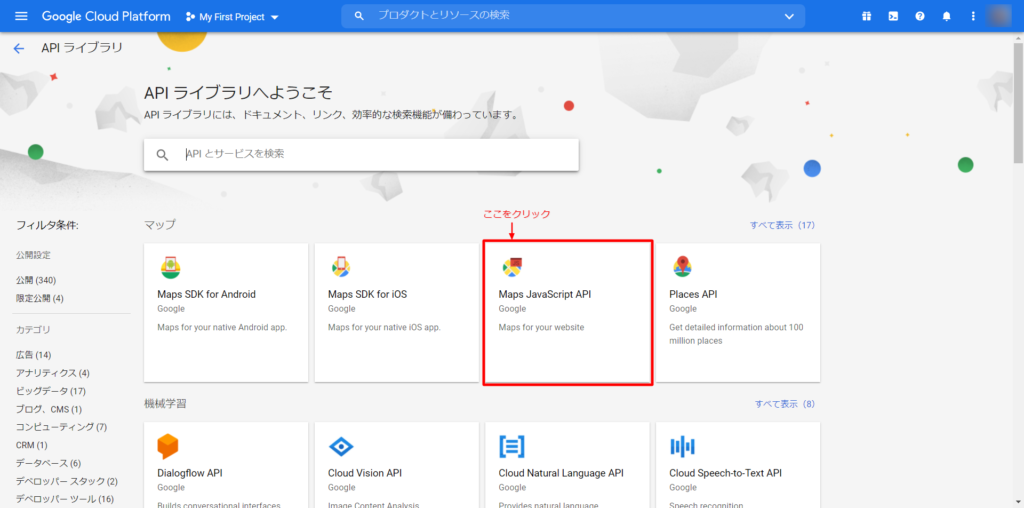Open the hamburger navigation menu

pos(21,16)
